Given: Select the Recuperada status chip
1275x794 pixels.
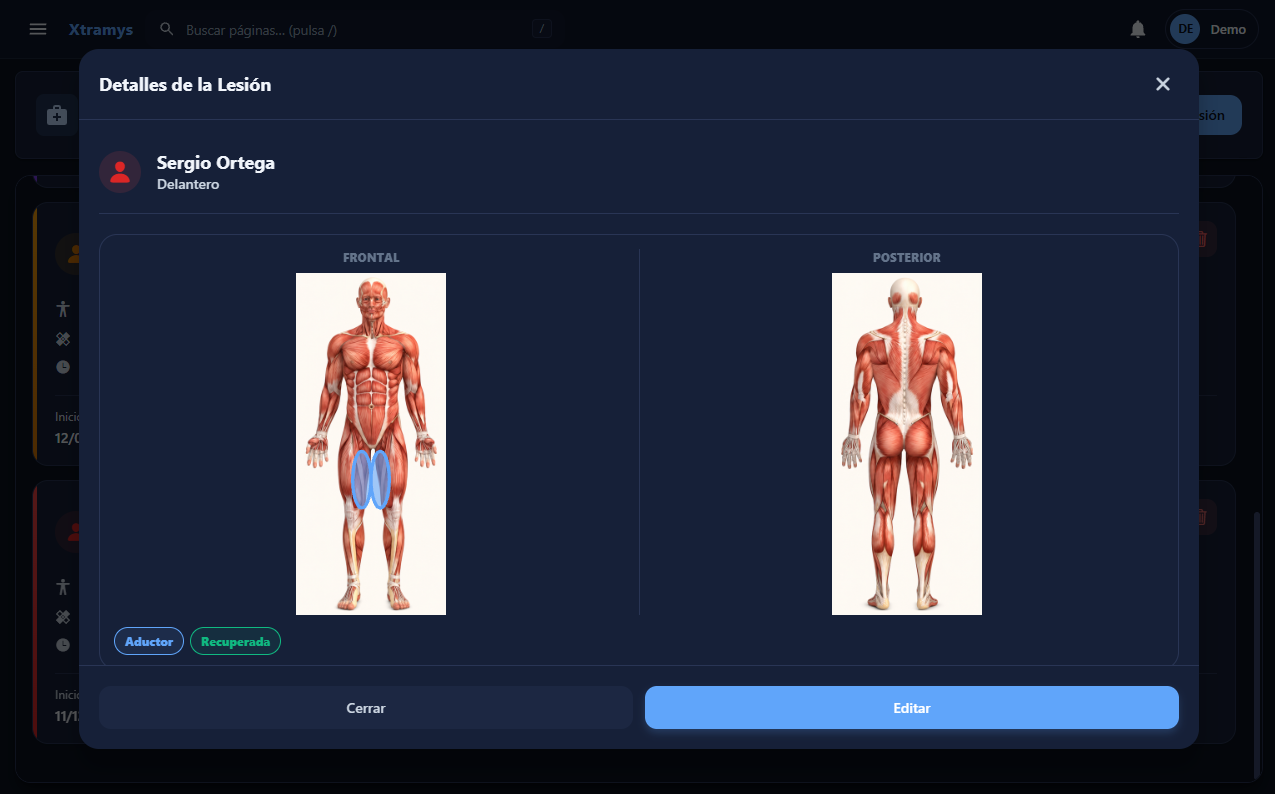Looking at the screenshot, I should [235, 641].
